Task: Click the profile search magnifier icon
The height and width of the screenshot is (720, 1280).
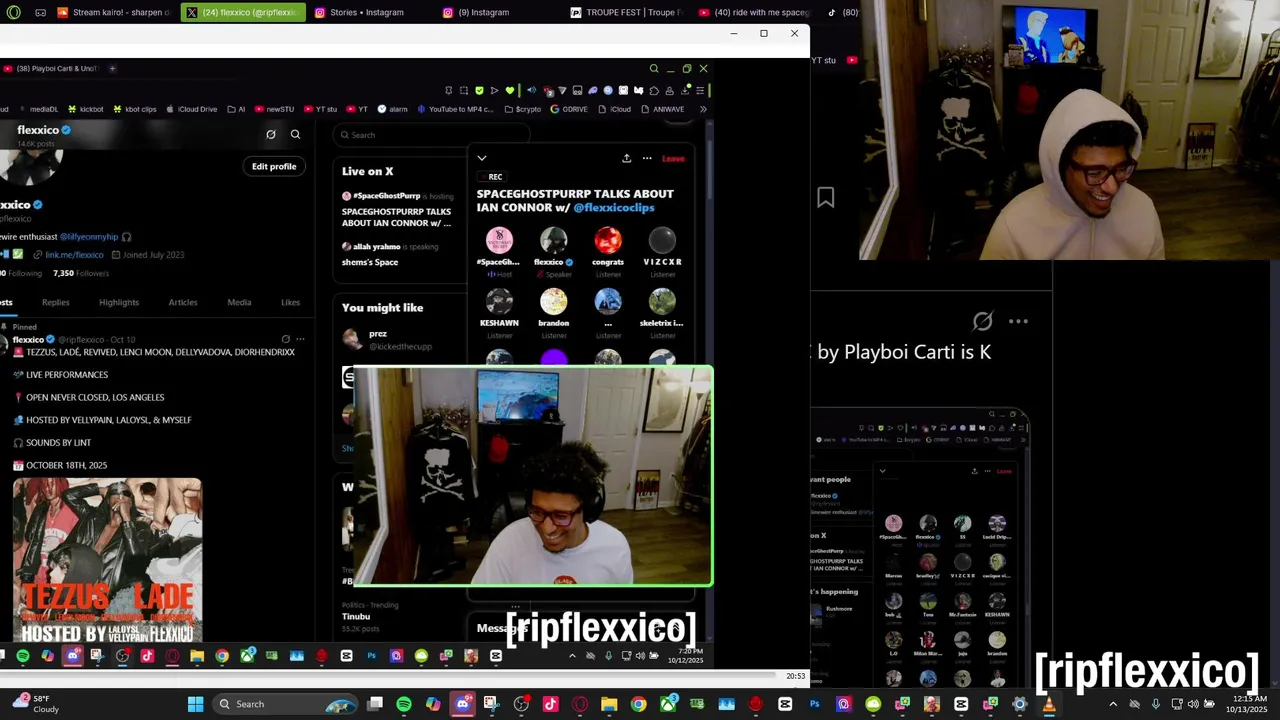Action: tap(295, 134)
